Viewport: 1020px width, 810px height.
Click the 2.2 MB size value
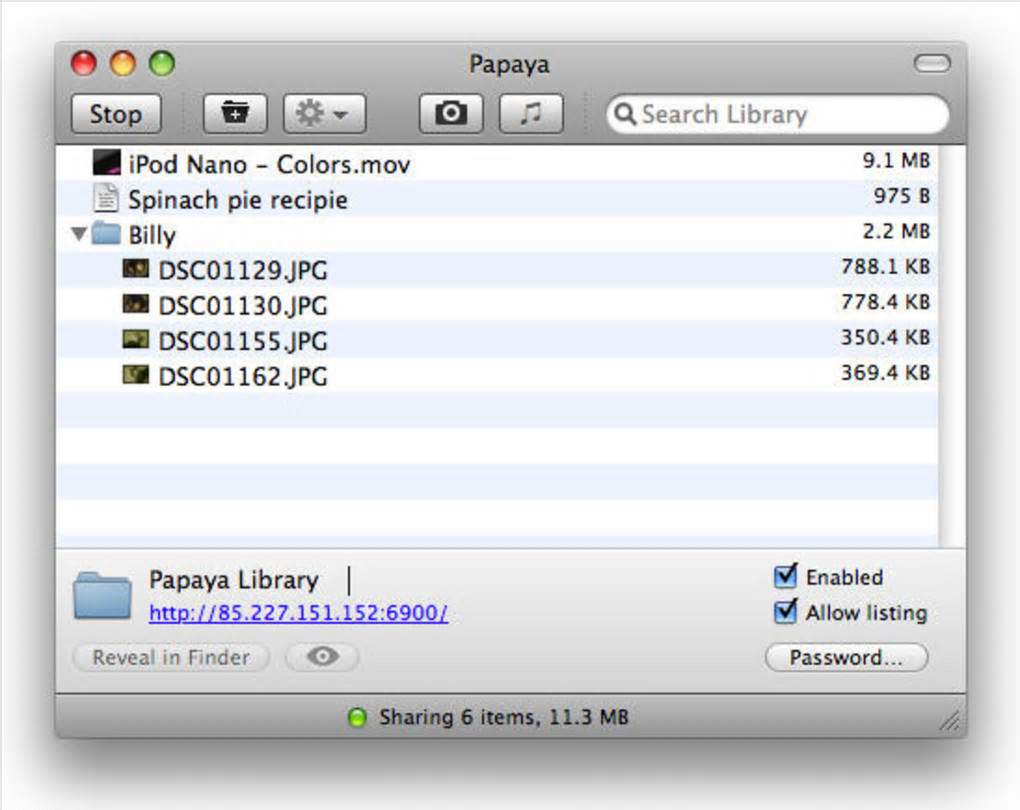896,231
